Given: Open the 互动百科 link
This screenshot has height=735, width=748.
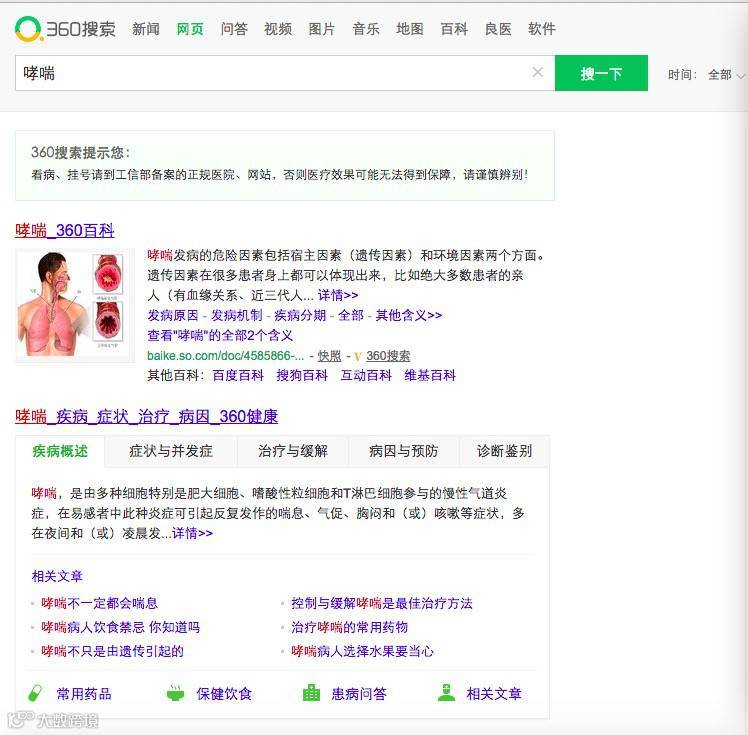Looking at the screenshot, I should 366,375.
